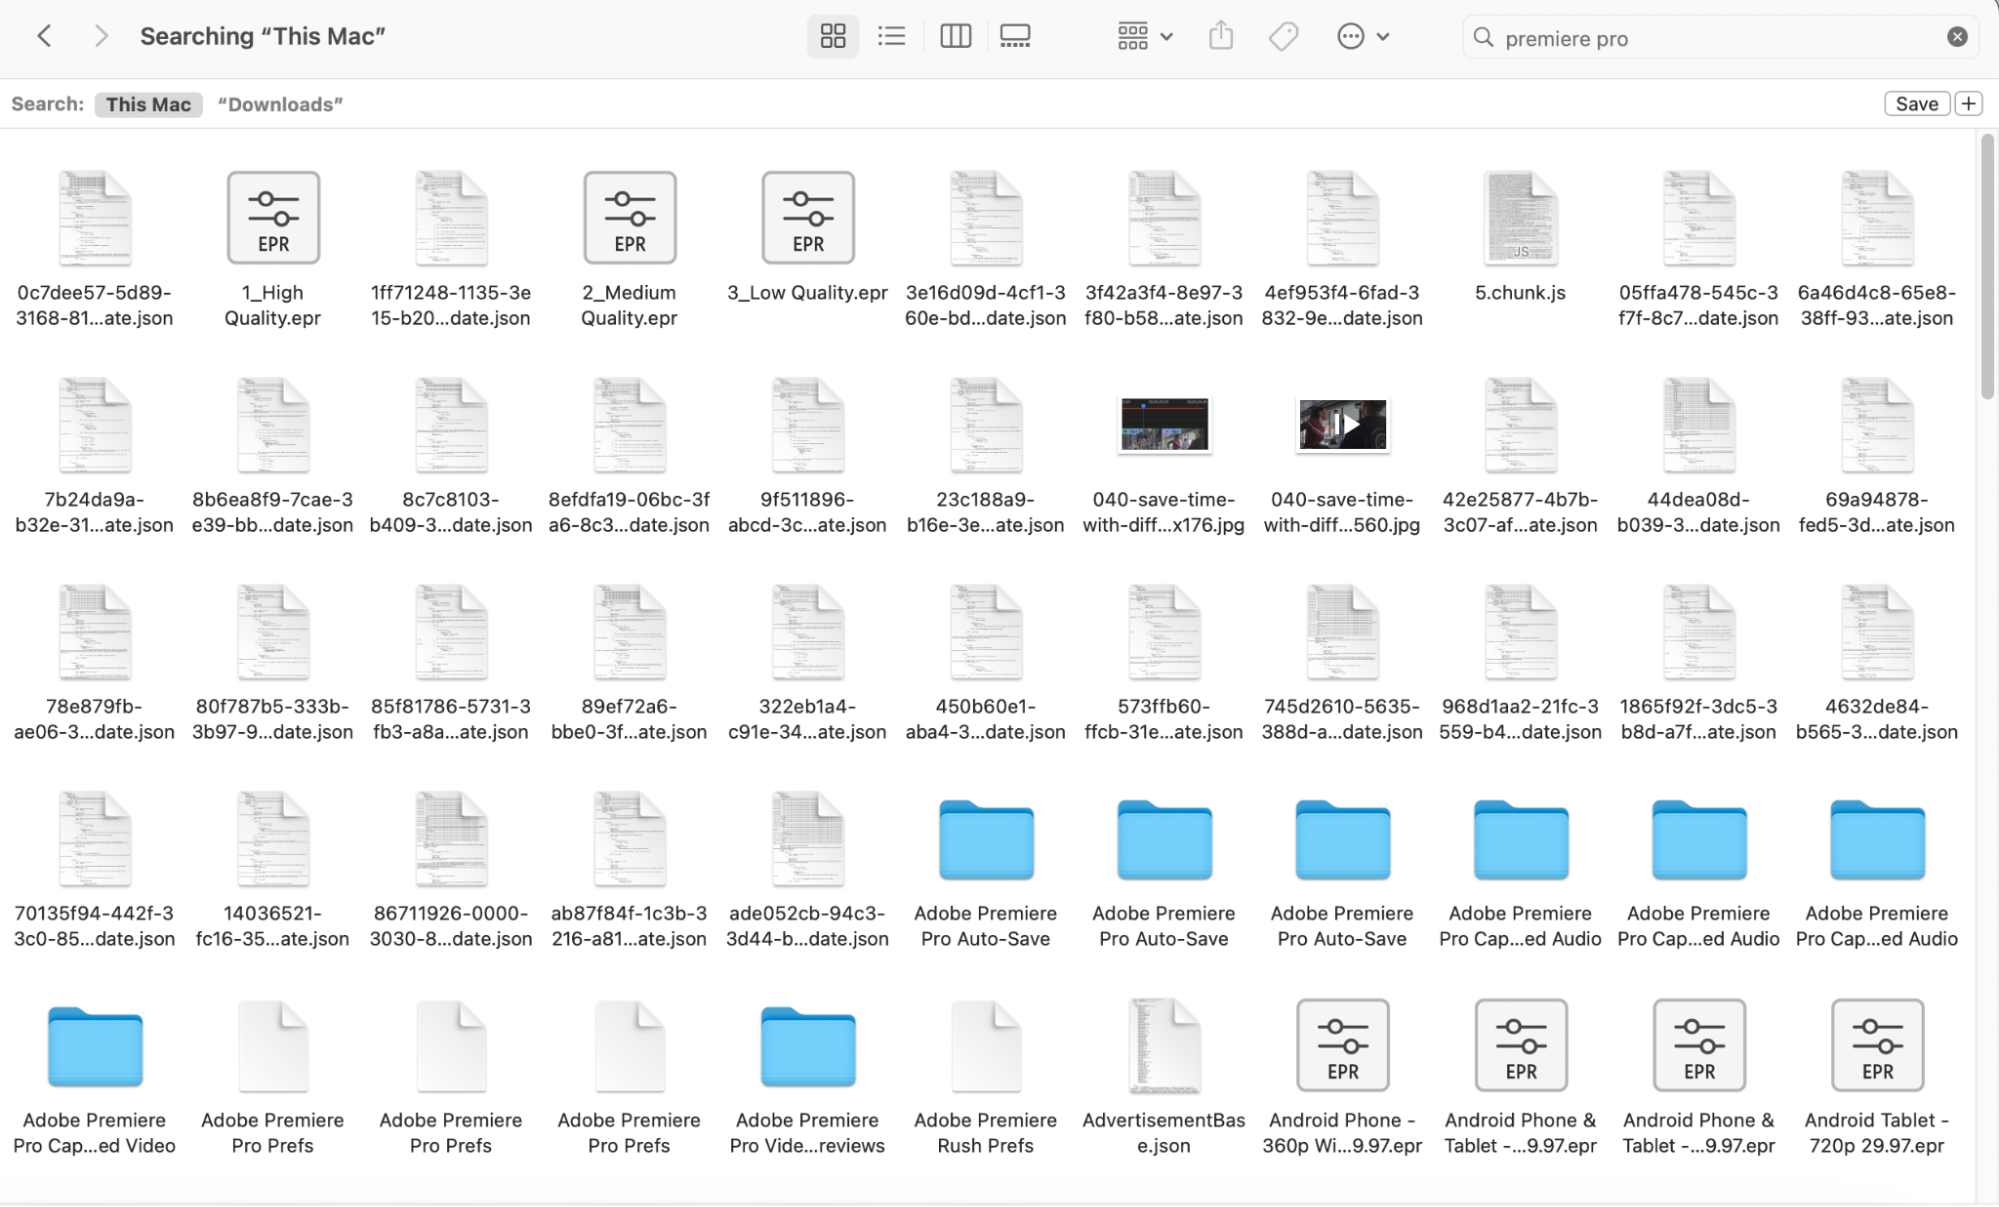Image resolution: width=1999 pixels, height=1207 pixels.
Task: Click the 9f511896-abcd file name
Action: tap(807, 512)
